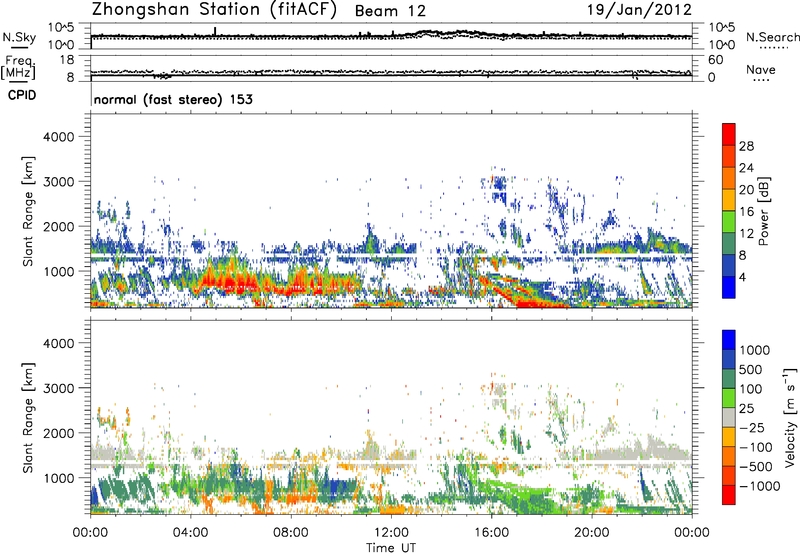Click the 2000 tick on velocity panel axis
800x554 pixels.
58,433
